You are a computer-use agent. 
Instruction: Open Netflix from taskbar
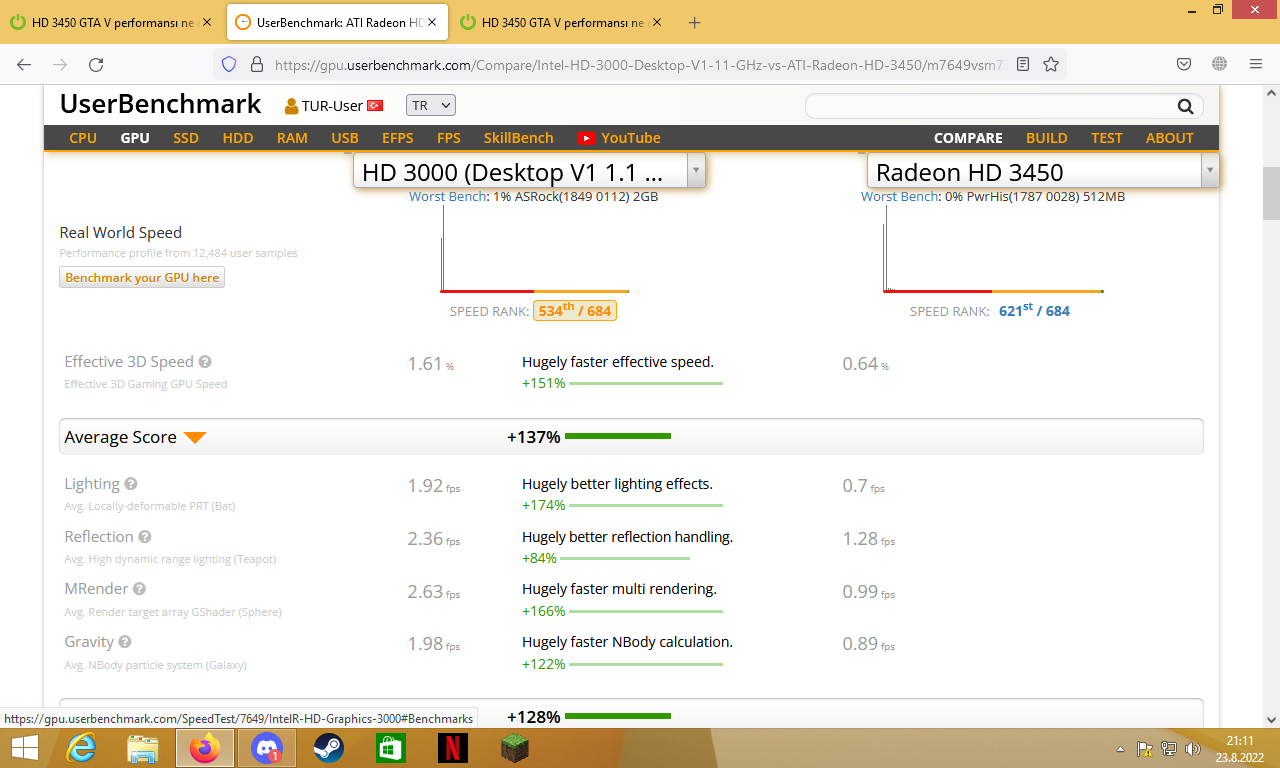(453, 747)
